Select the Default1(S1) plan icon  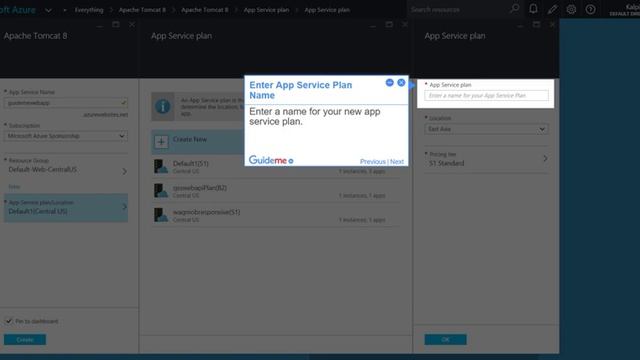[x=161, y=166]
